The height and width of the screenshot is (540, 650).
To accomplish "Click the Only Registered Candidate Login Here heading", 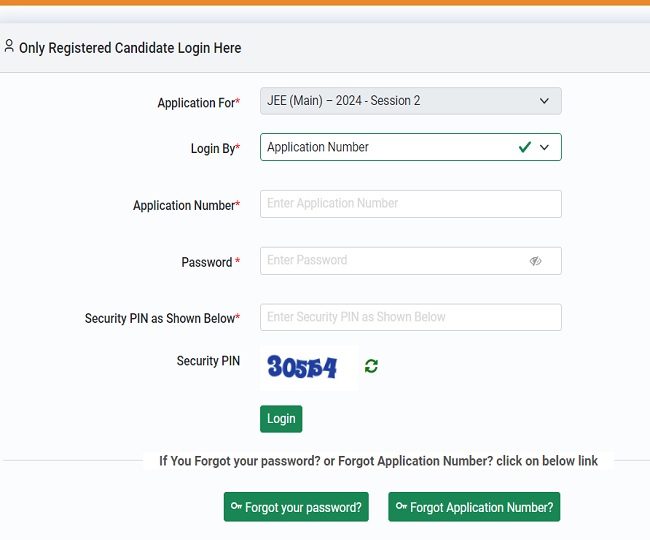I will point(130,47).
